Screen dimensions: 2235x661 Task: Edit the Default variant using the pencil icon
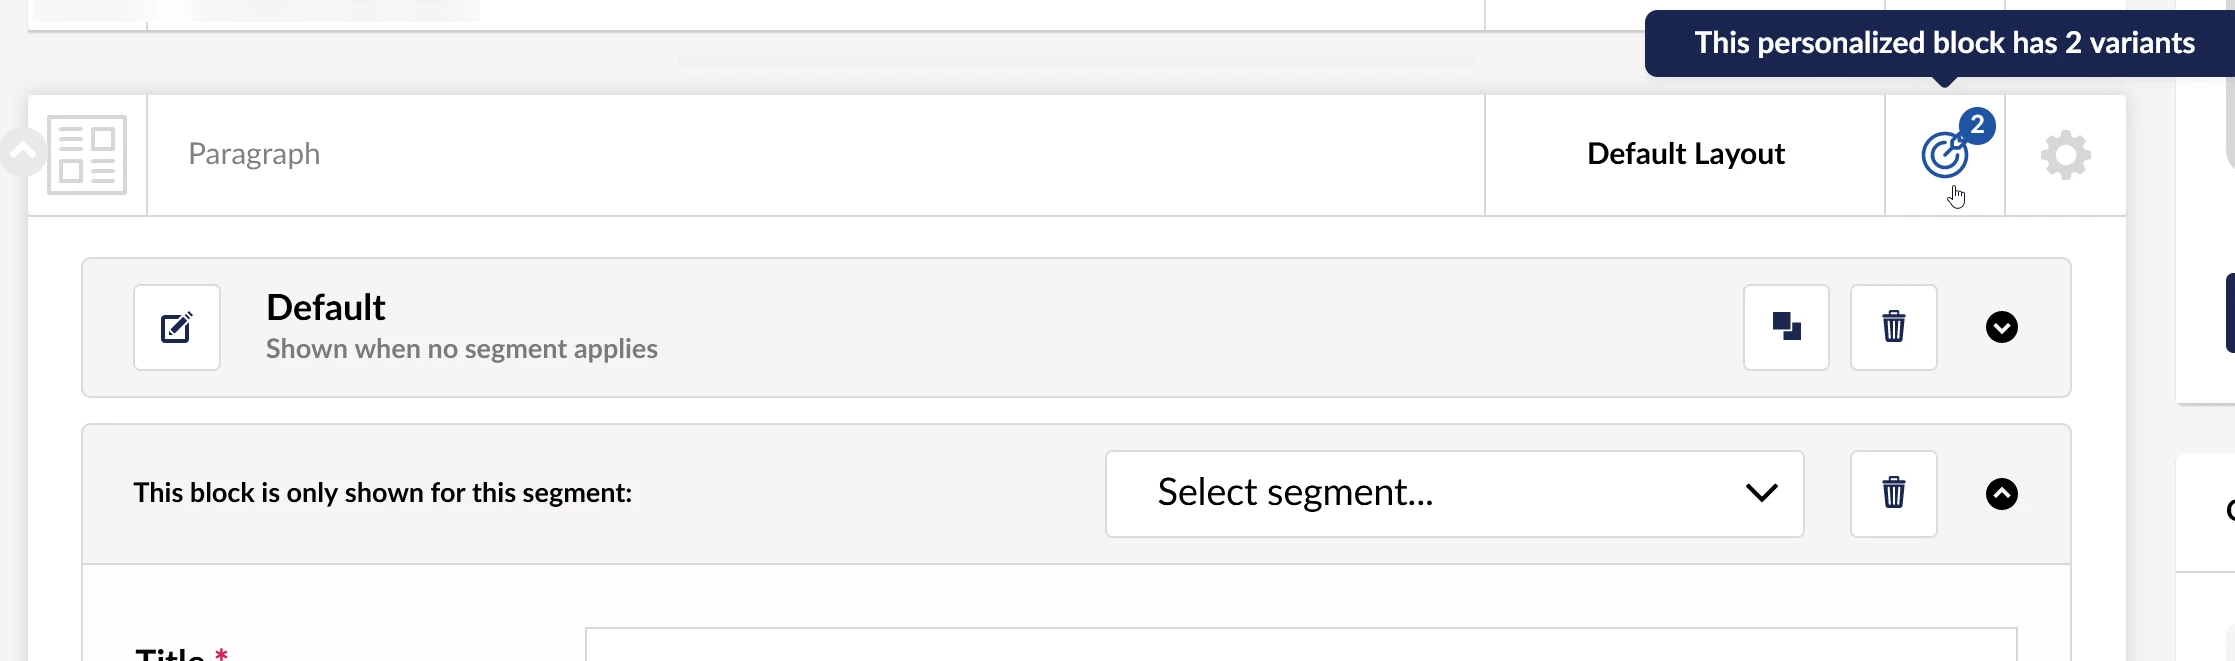[177, 327]
